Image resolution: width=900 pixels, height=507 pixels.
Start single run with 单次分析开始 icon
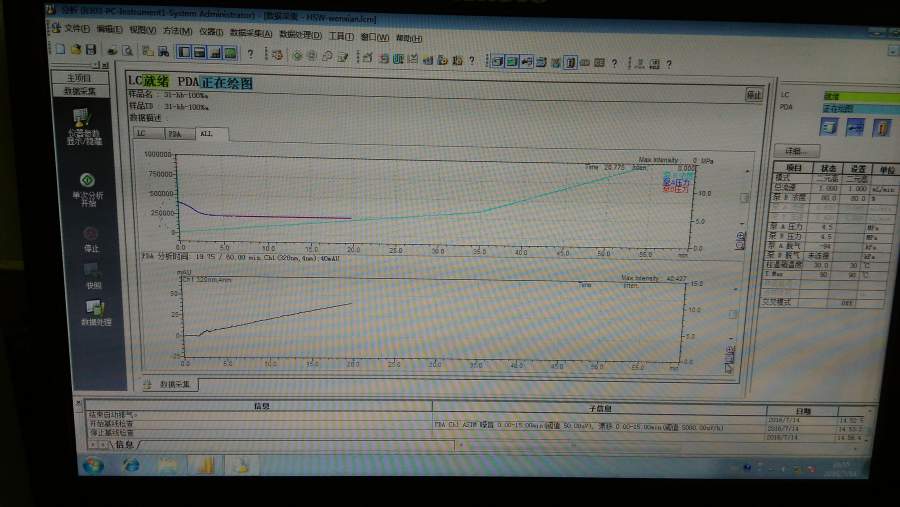click(x=88, y=189)
